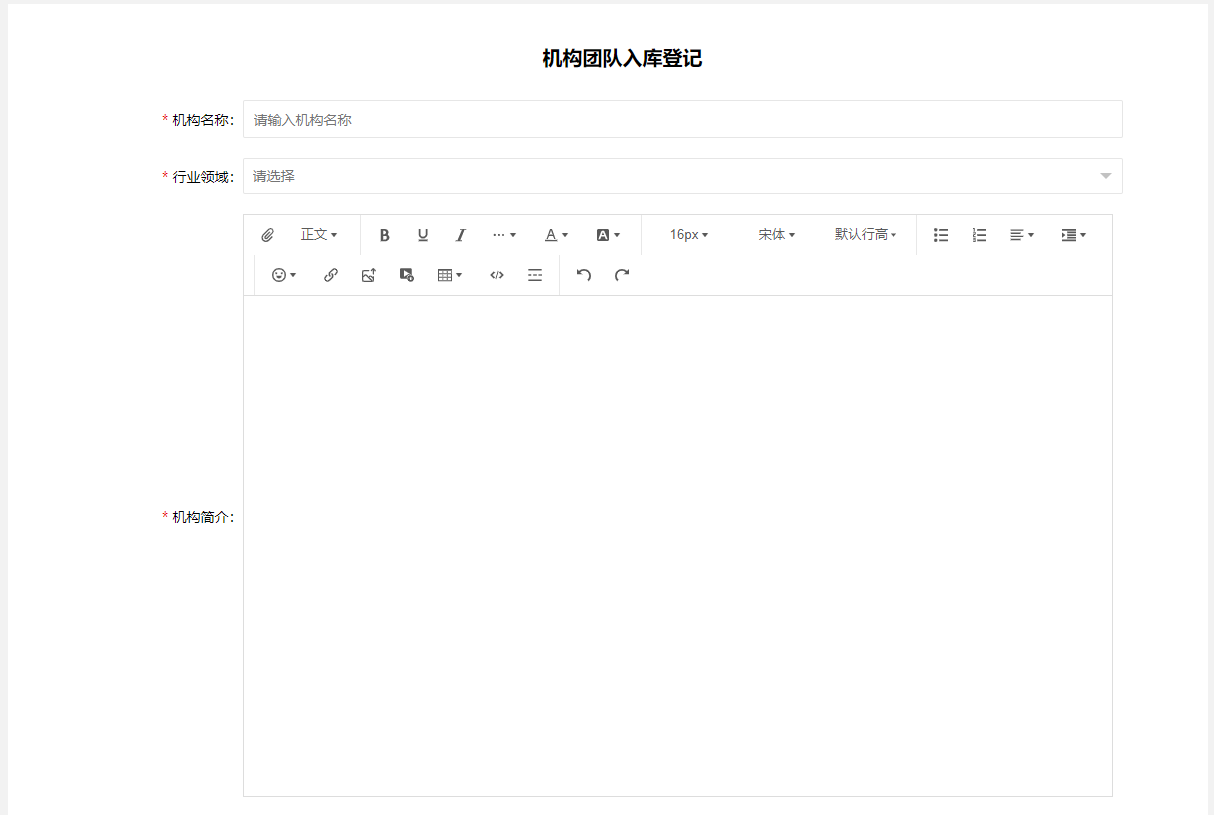The image size is (1214, 815).
Task: Click the 机构名称 input field
Action: click(x=682, y=119)
